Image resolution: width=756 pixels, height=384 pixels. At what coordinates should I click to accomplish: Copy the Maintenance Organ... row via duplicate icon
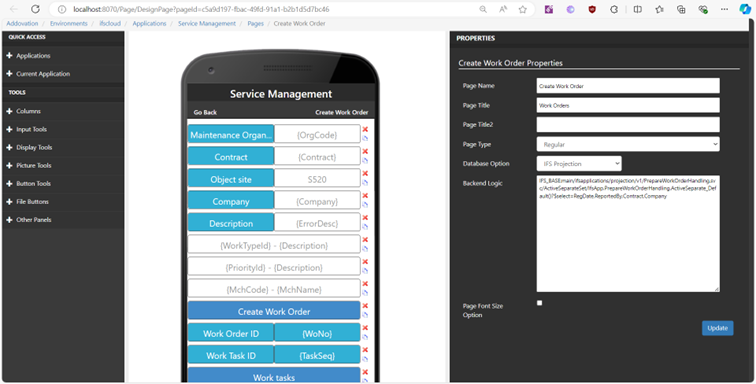[x=365, y=138]
